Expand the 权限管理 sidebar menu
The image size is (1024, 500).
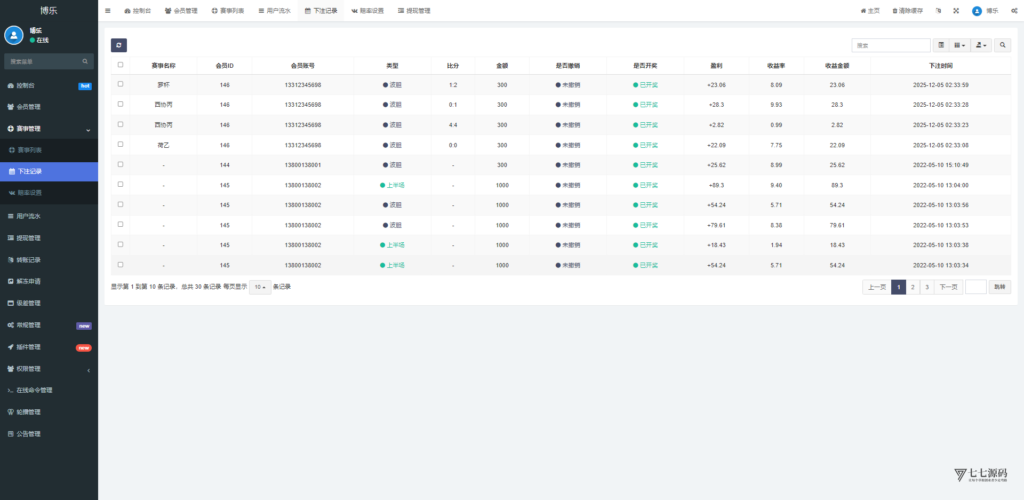[49, 368]
